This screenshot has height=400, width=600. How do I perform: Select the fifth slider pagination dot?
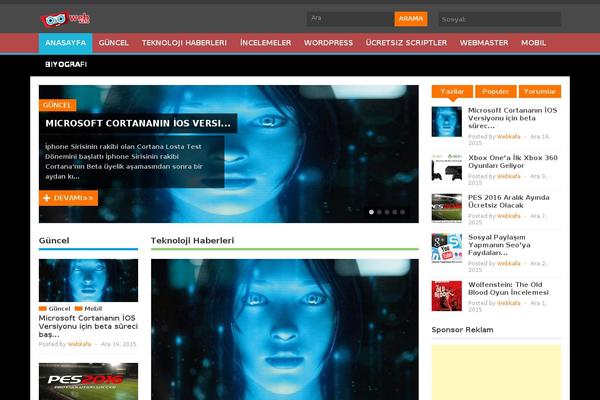click(403, 212)
